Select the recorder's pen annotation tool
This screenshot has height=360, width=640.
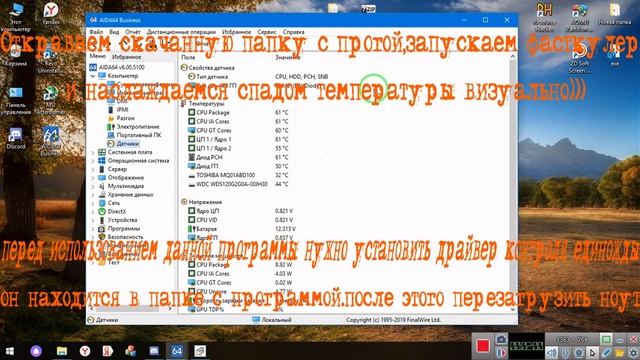(x=607, y=352)
